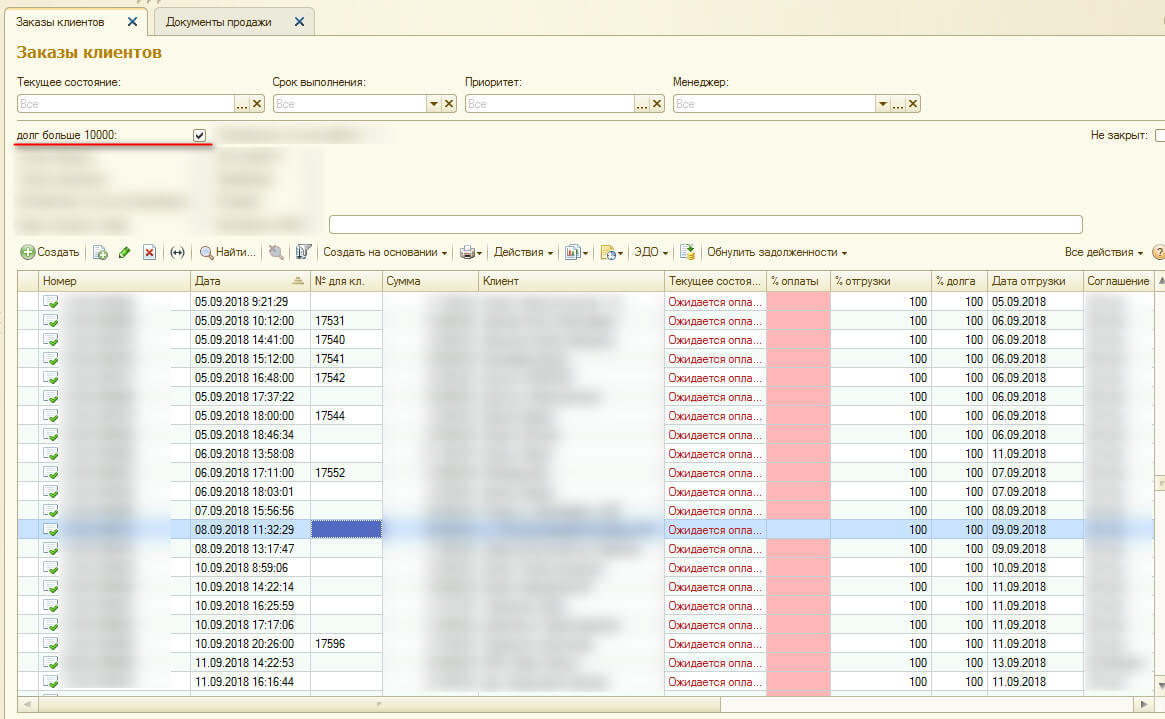Click the set date interval icon

(178, 253)
